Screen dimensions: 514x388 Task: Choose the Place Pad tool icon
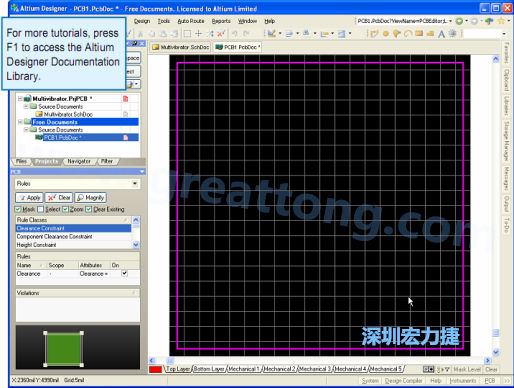386,34
